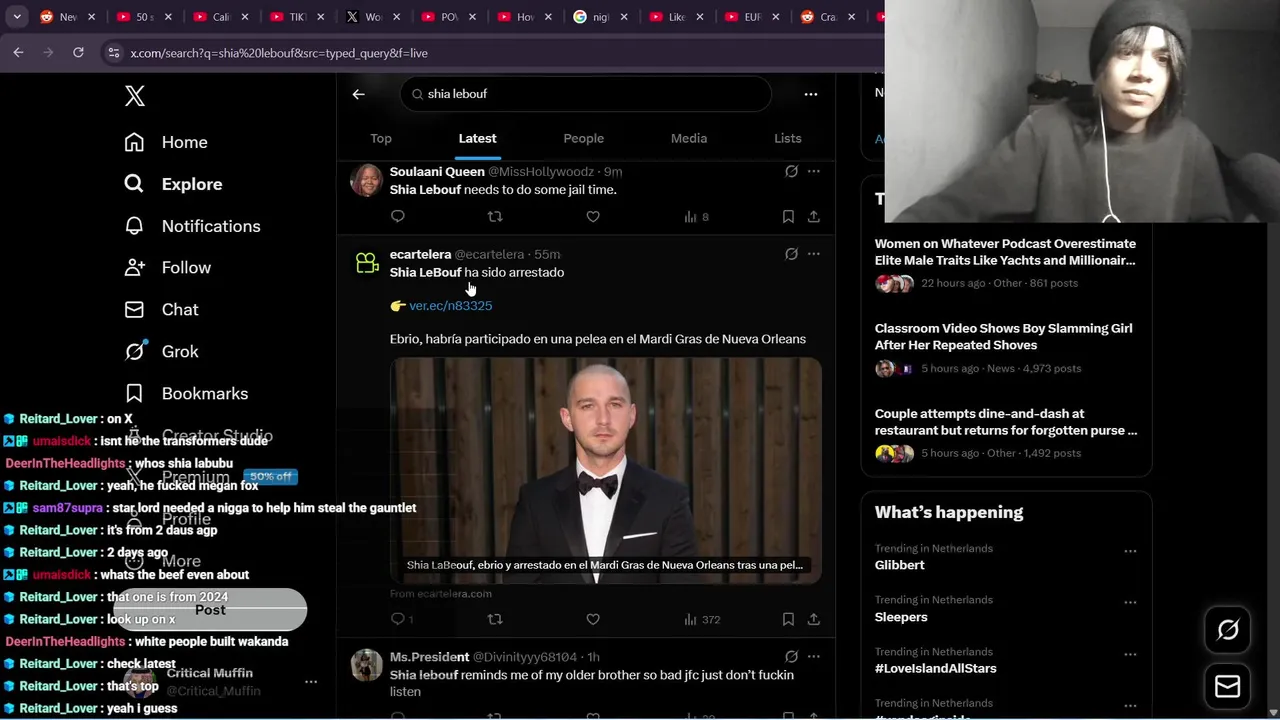Switch to the People tab

(x=583, y=138)
